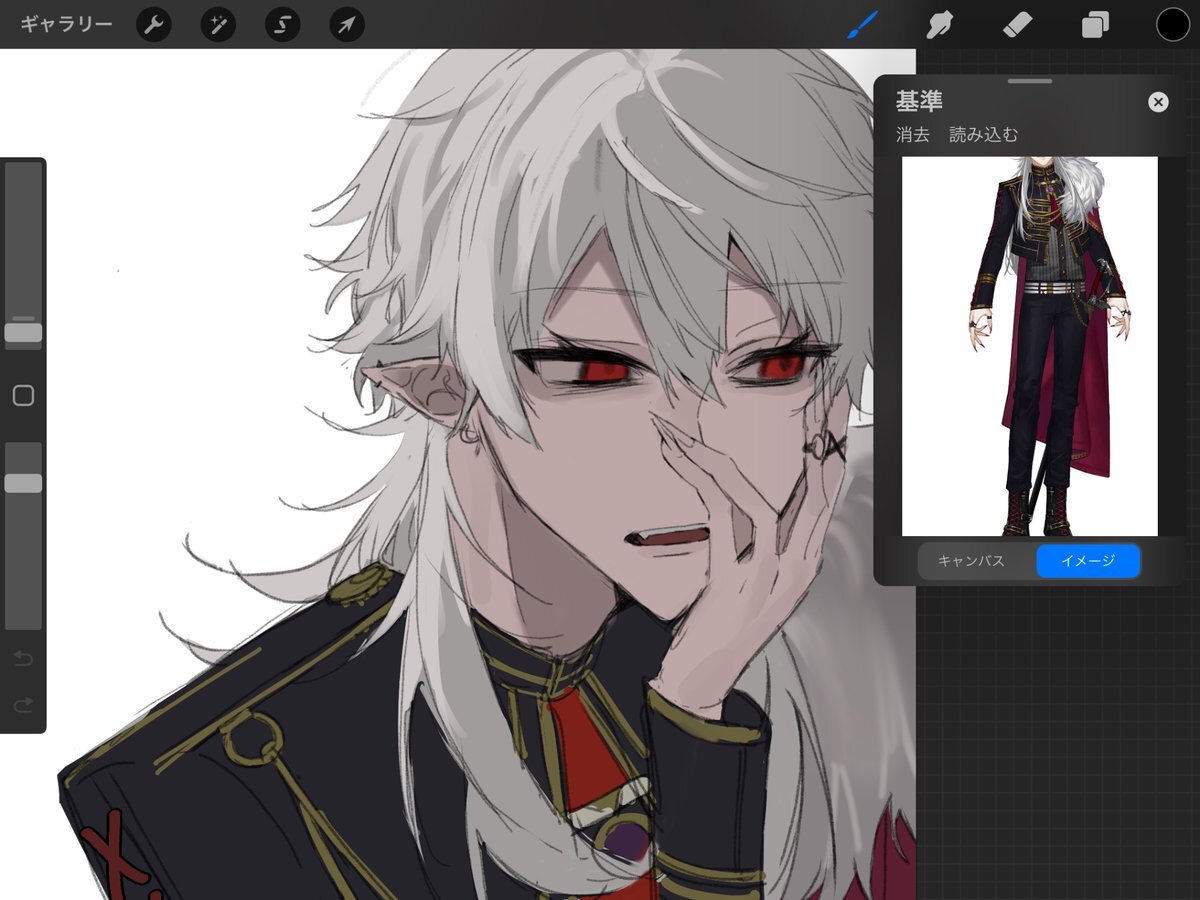Select the イメージ reference tab
The height and width of the screenshot is (900, 1200).
1088,561
